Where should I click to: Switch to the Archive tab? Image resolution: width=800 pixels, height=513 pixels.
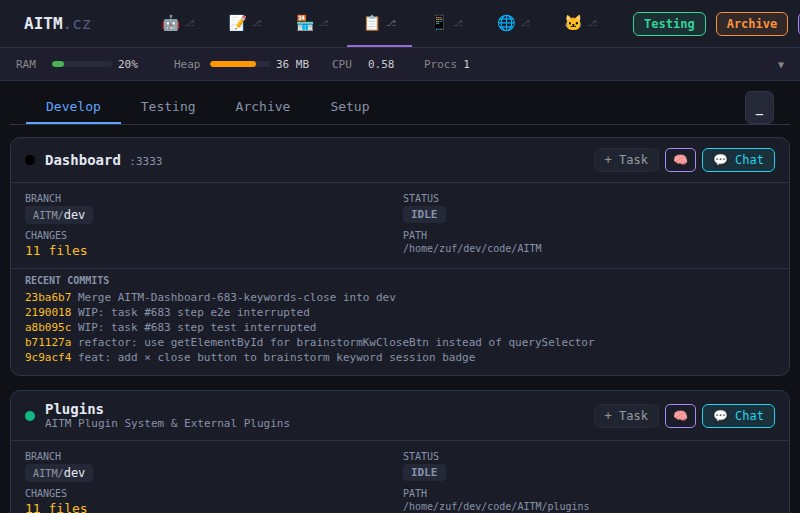tap(263, 107)
